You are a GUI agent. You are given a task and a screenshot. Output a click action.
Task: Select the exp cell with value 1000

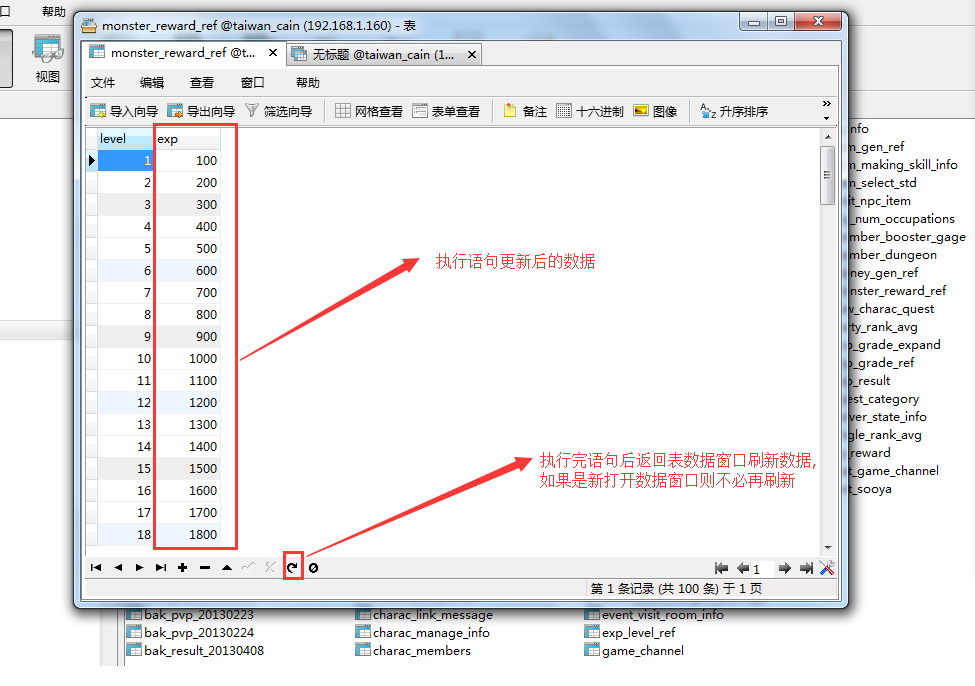[x=187, y=359]
